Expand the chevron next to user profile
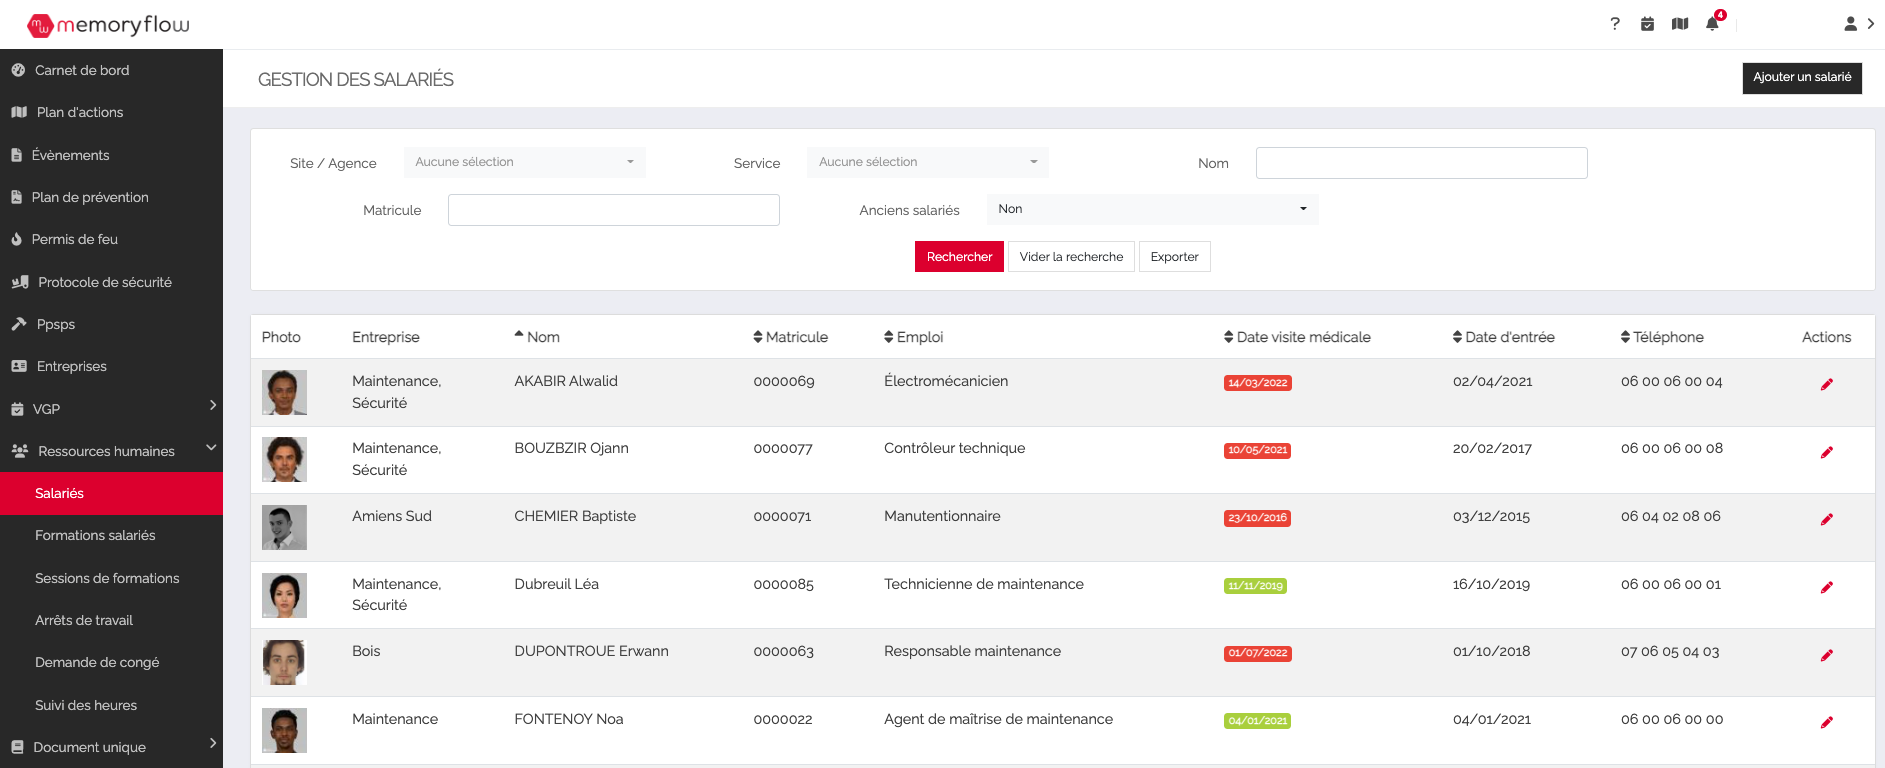This screenshot has width=1885, height=768. pos(1871,24)
